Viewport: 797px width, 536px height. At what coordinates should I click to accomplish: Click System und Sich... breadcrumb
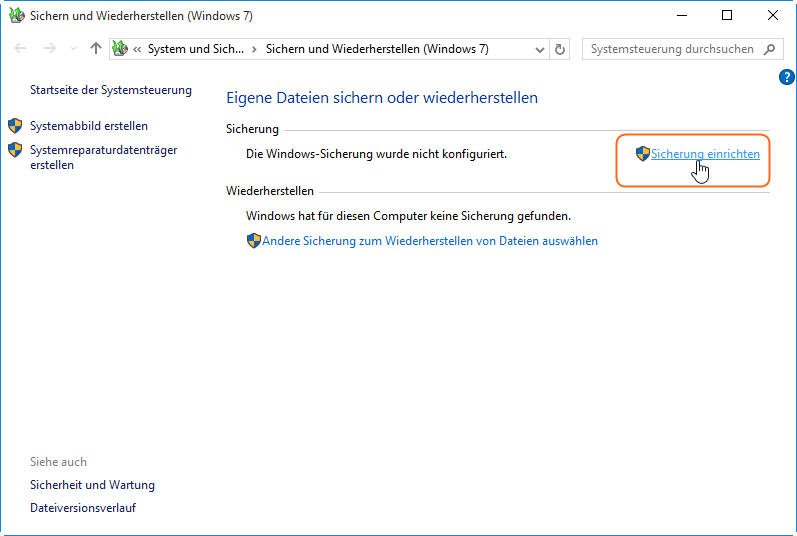coord(196,49)
